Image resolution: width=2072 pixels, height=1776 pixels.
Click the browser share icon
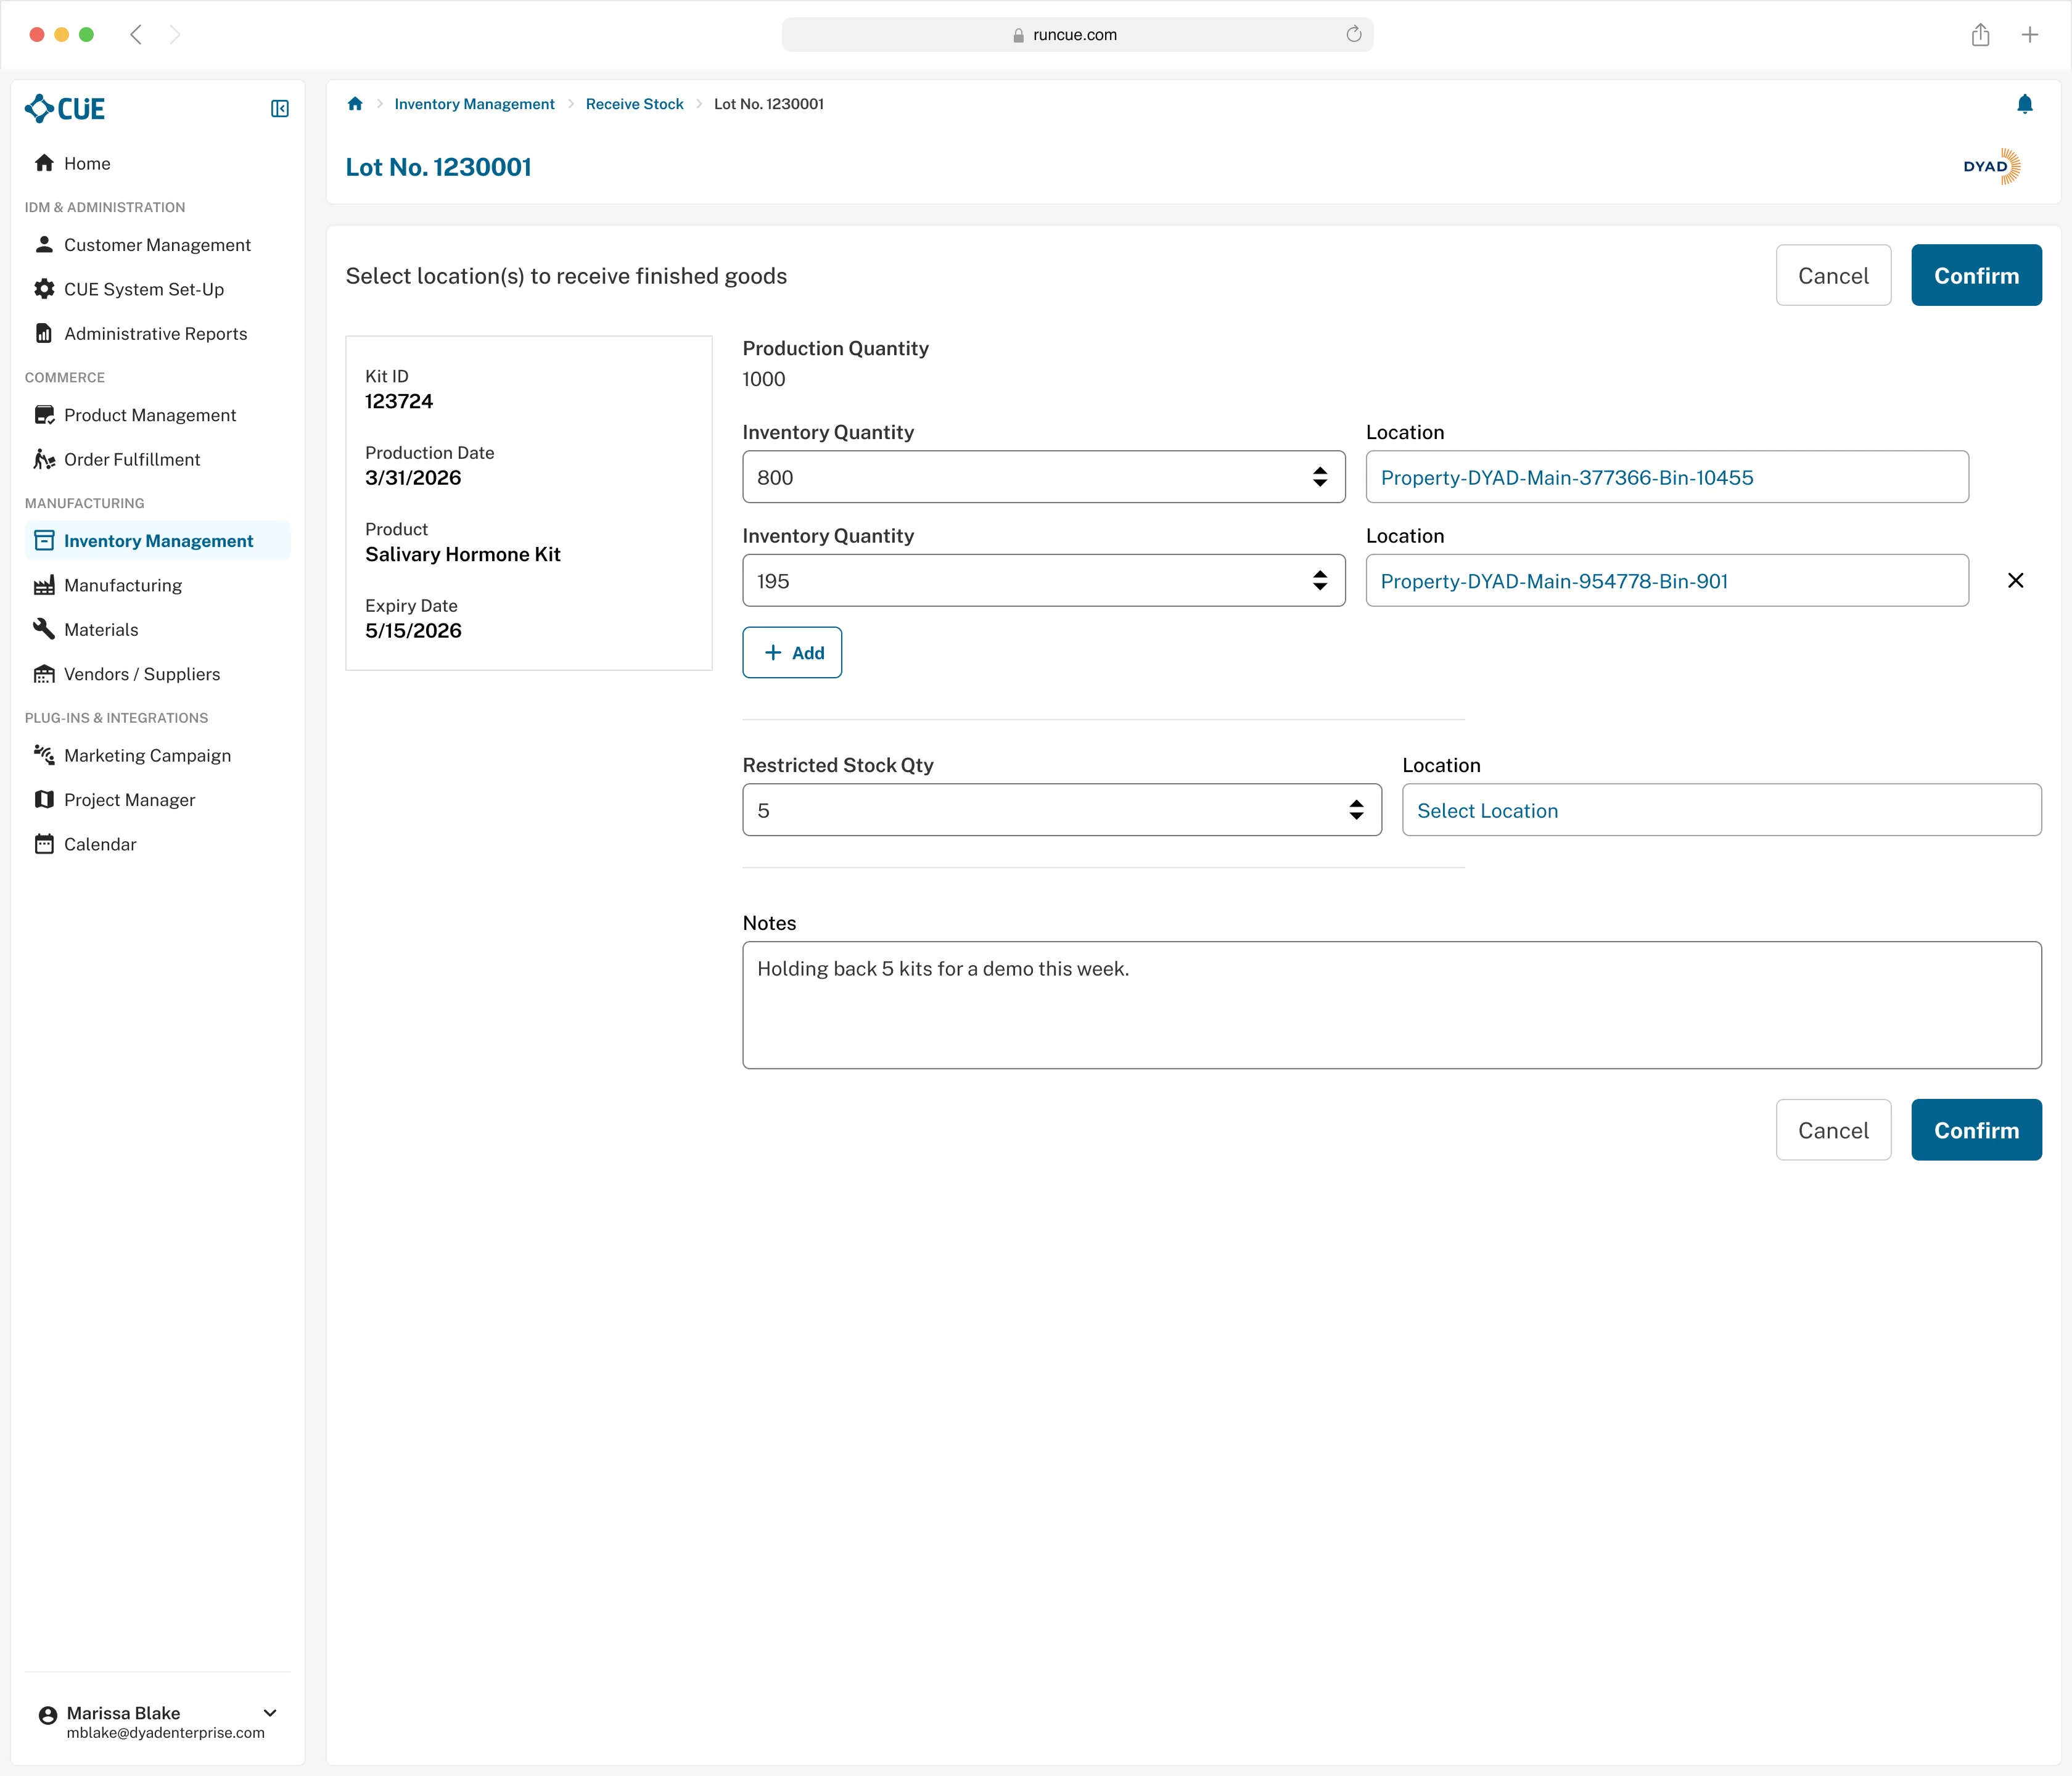[1980, 35]
